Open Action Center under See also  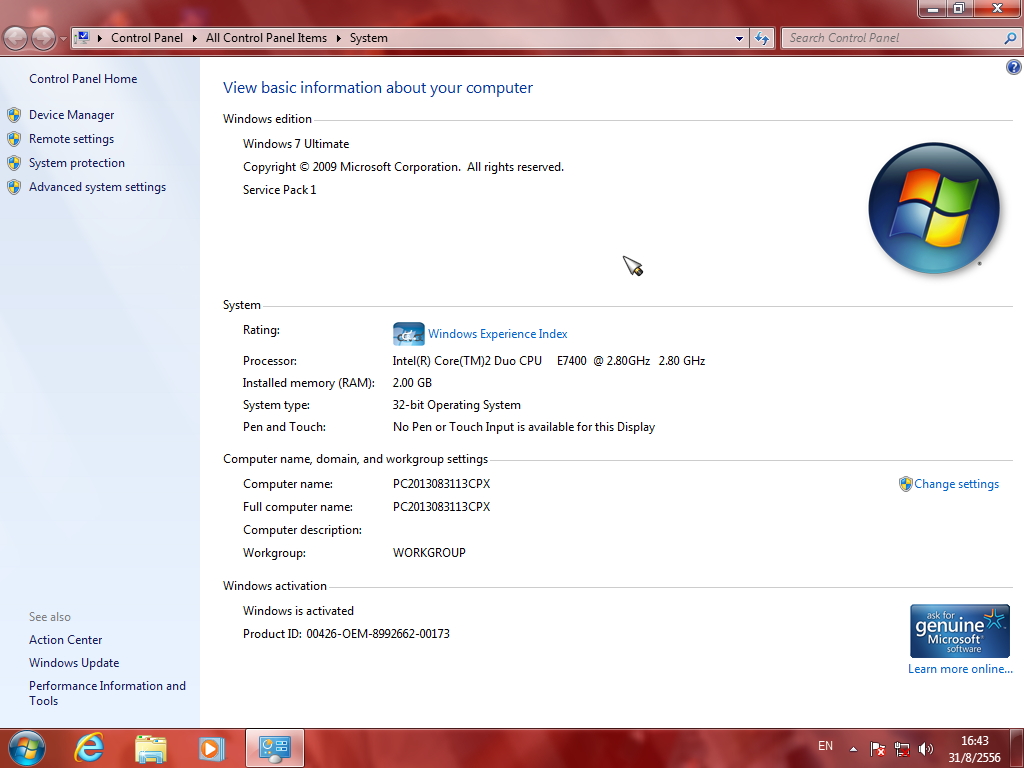click(65, 640)
